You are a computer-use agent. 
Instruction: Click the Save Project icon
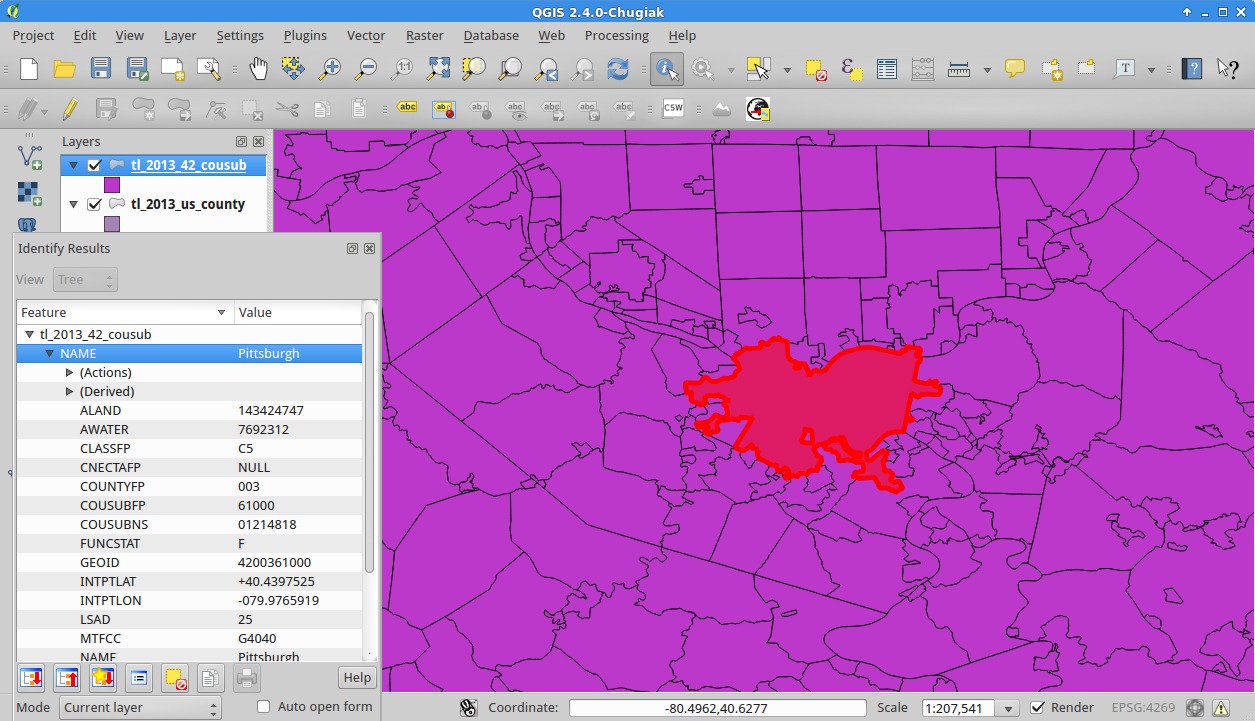101,69
